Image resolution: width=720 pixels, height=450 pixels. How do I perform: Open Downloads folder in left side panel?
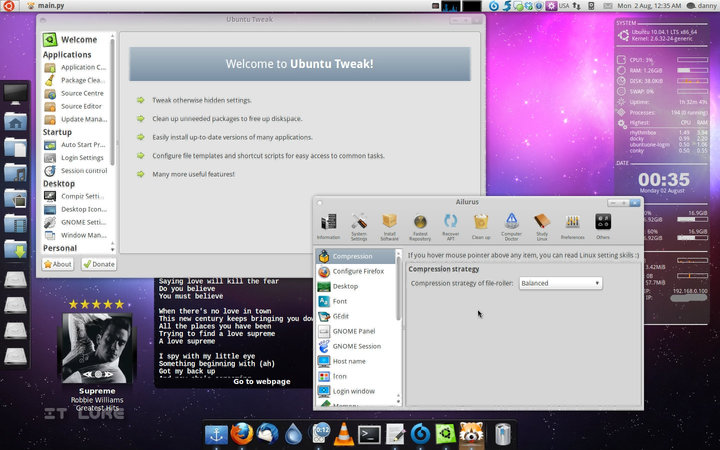point(15,249)
